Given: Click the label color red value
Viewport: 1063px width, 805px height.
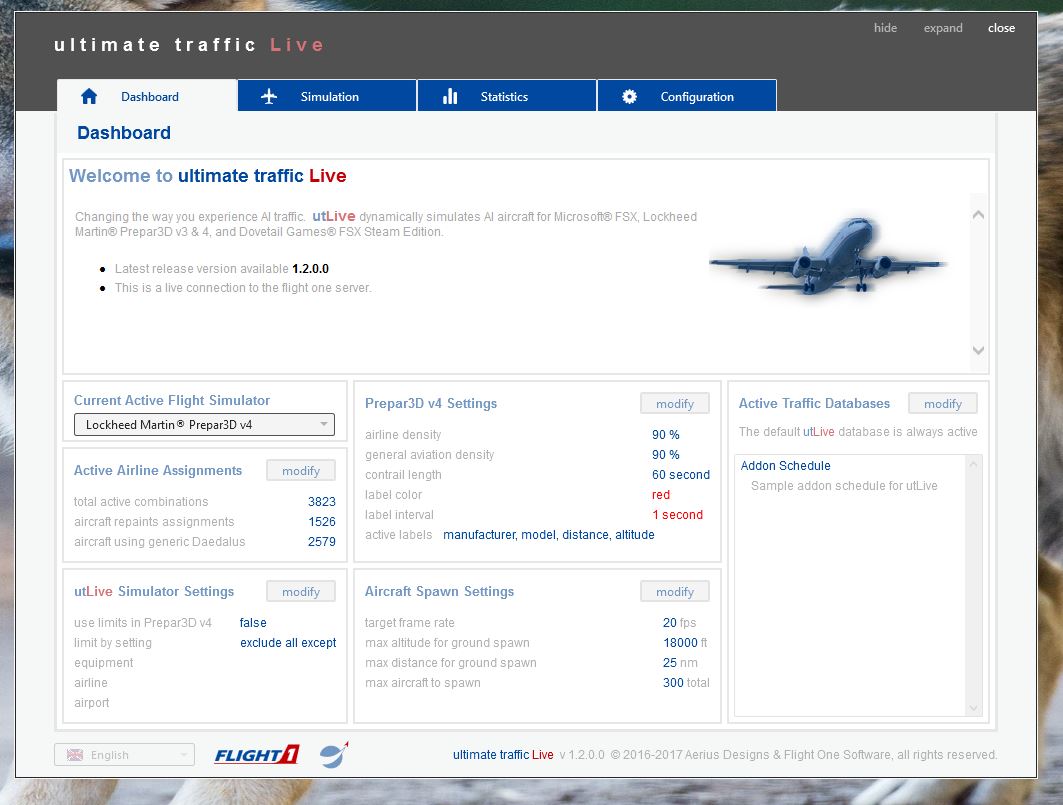Looking at the screenshot, I should (661, 495).
